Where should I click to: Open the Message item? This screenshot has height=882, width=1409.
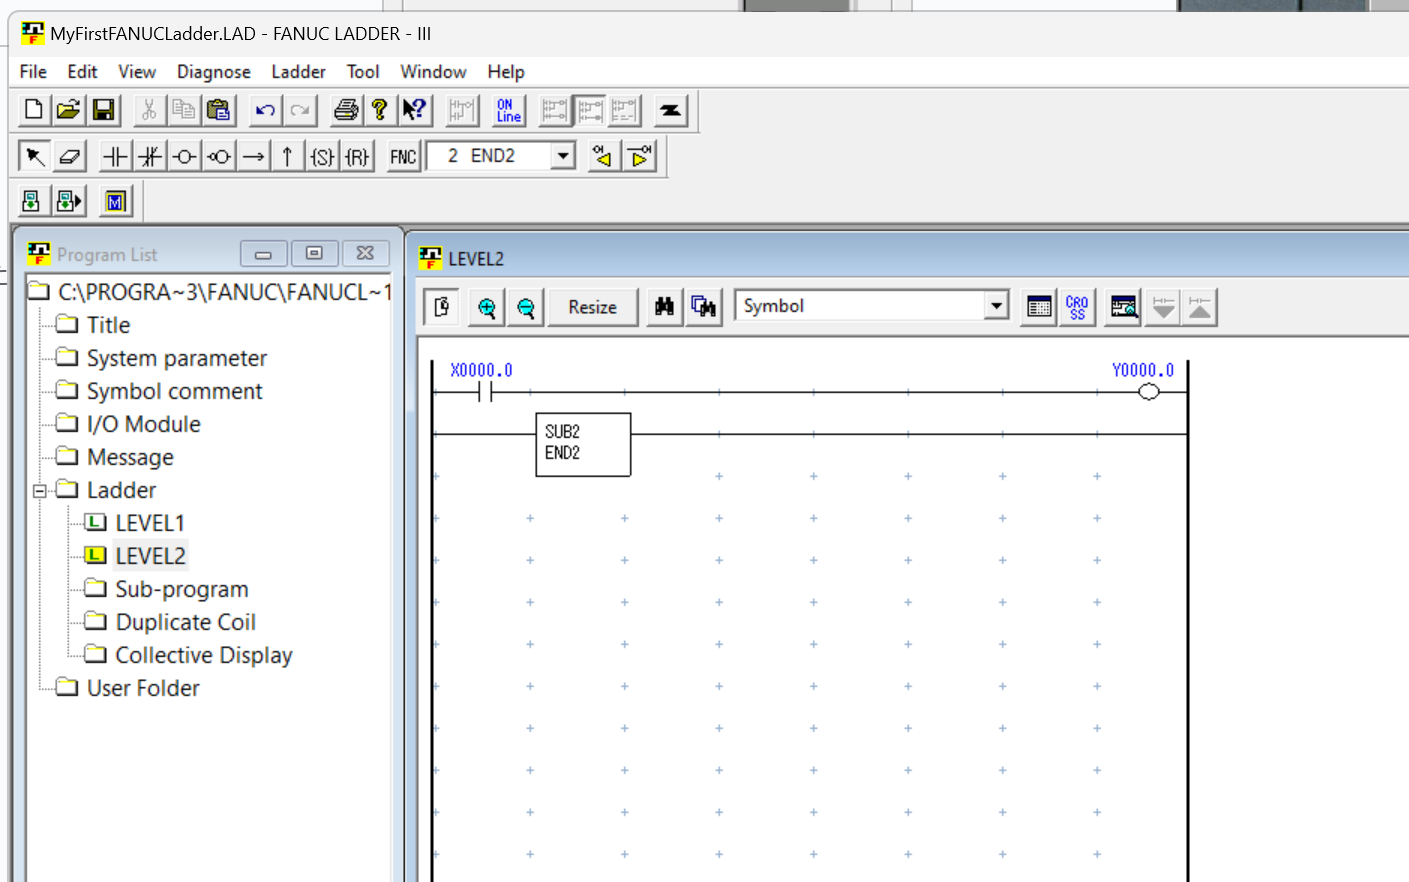click(x=130, y=457)
